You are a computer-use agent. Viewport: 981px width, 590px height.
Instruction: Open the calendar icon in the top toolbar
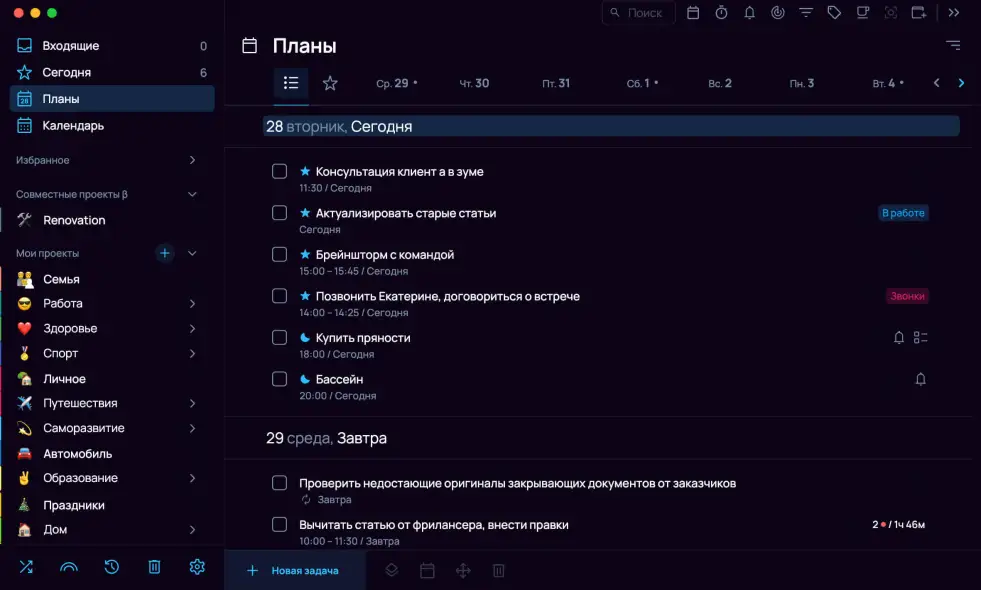(x=693, y=13)
